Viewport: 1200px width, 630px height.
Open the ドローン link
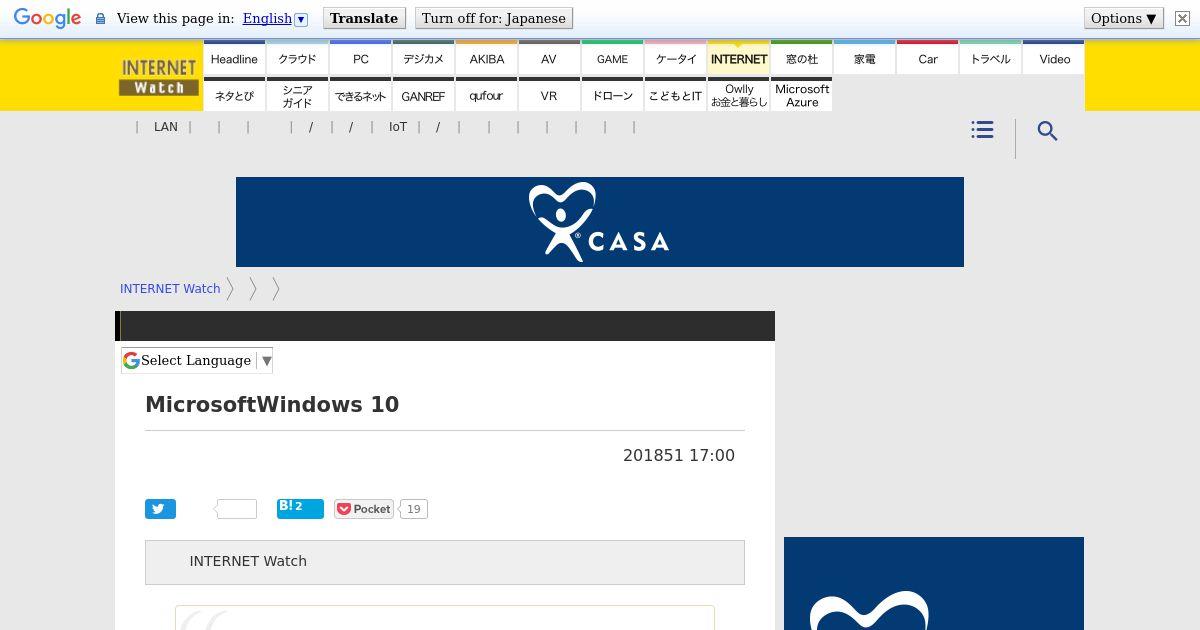coord(612,95)
